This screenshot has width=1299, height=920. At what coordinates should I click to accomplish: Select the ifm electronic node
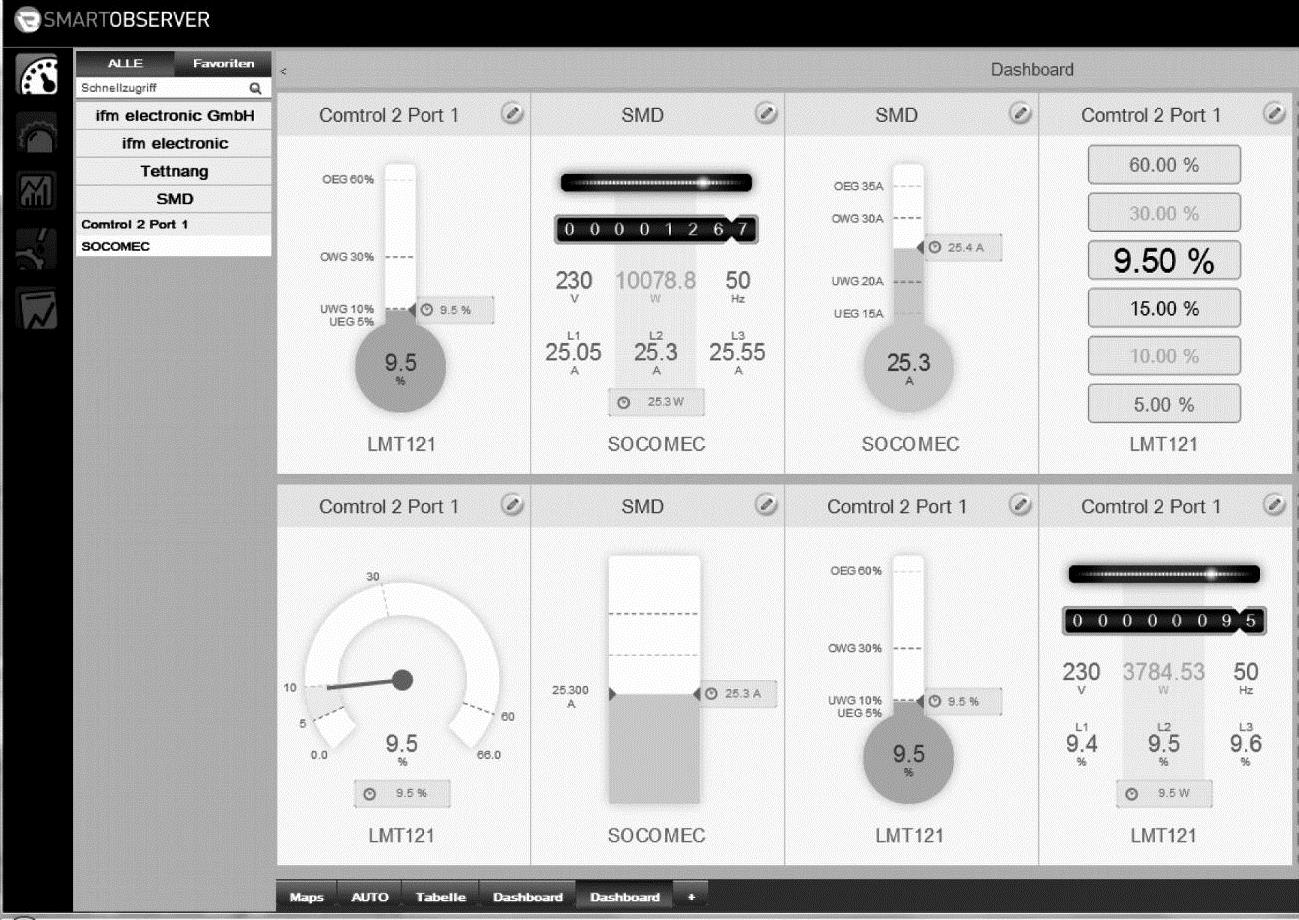174,143
